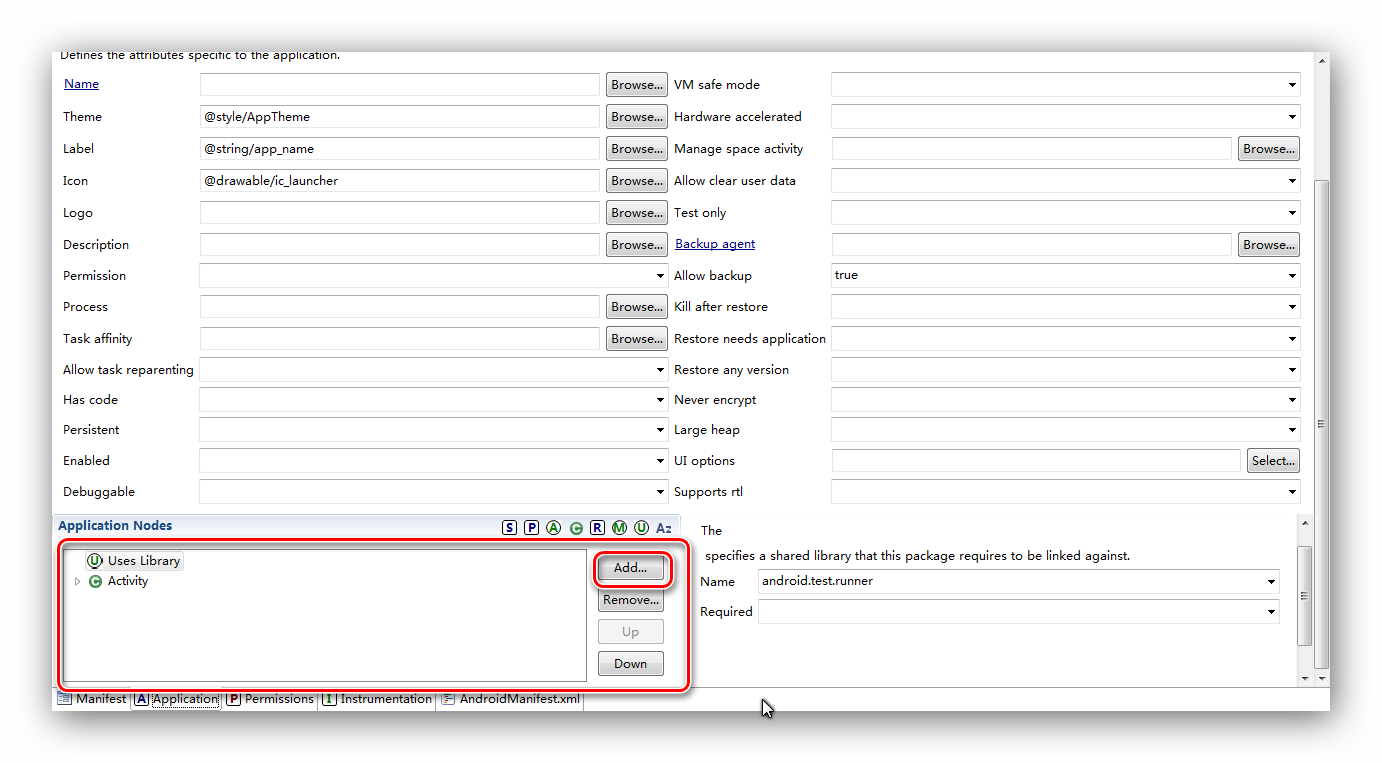Viewport: 1382px width, 763px height.
Task: Click Select... for UI options
Action: pos(1273,461)
